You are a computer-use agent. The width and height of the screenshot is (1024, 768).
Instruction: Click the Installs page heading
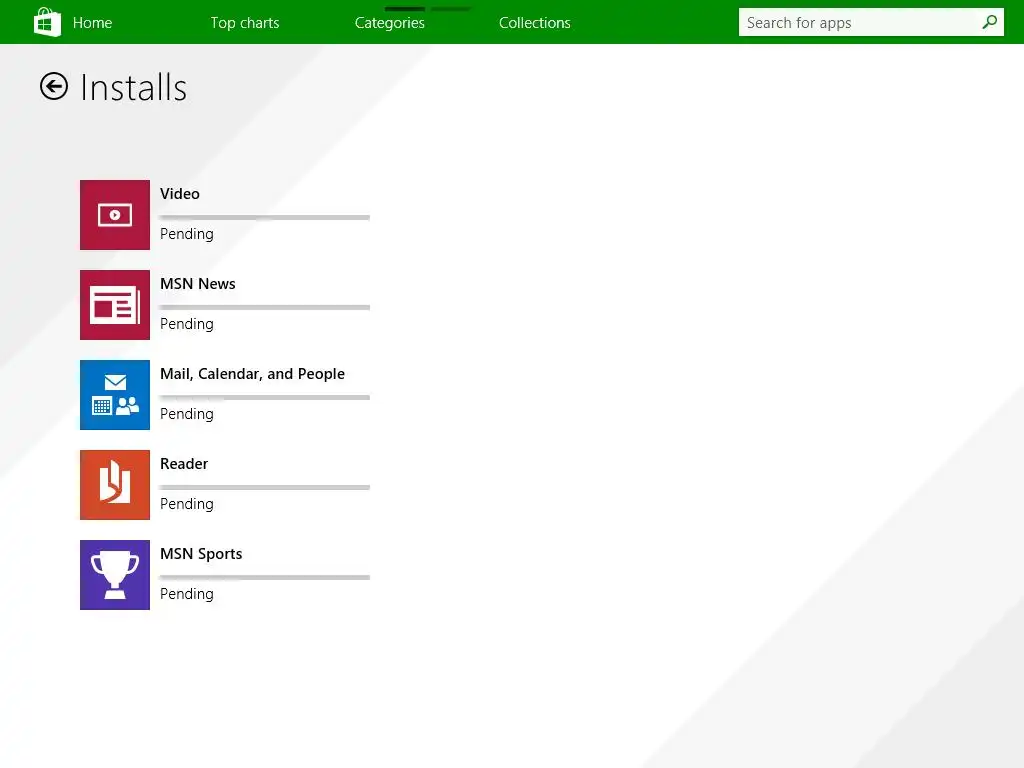pyautogui.click(x=134, y=88)
